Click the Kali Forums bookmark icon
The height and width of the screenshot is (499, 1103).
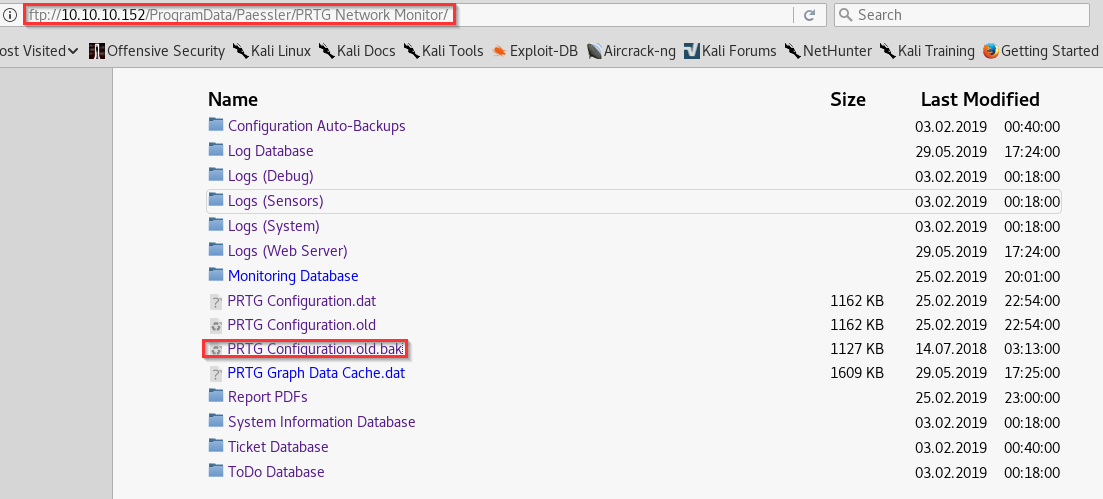tap(691, 51)
